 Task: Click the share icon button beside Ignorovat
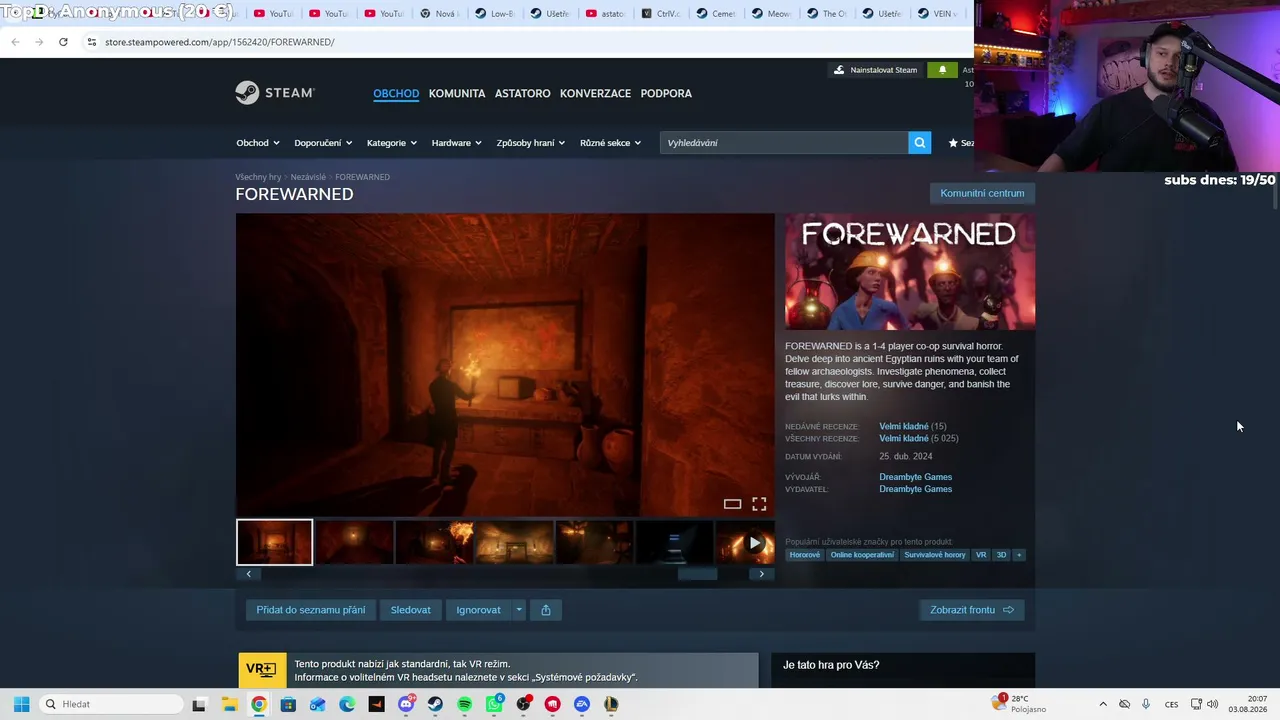pyautogui.click(x=546, y=610)
